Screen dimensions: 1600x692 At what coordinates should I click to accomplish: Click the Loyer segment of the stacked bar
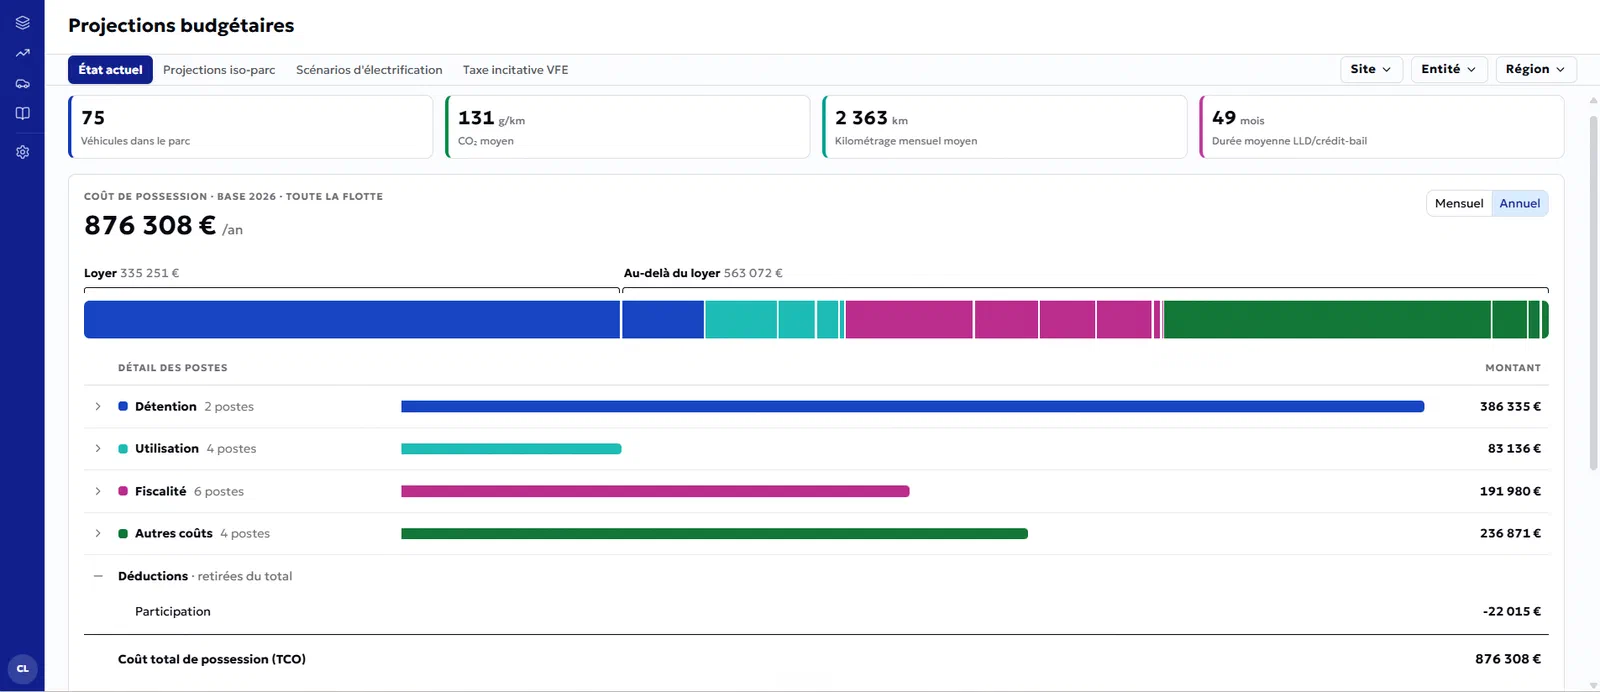tap(352, 319)
